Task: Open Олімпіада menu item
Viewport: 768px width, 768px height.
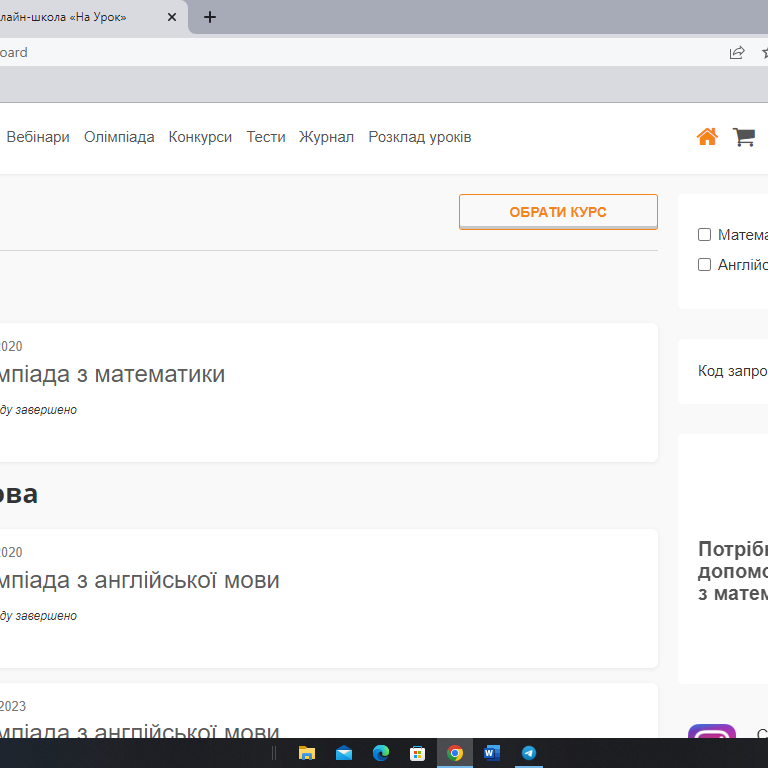Action: (x=119, y=137)
